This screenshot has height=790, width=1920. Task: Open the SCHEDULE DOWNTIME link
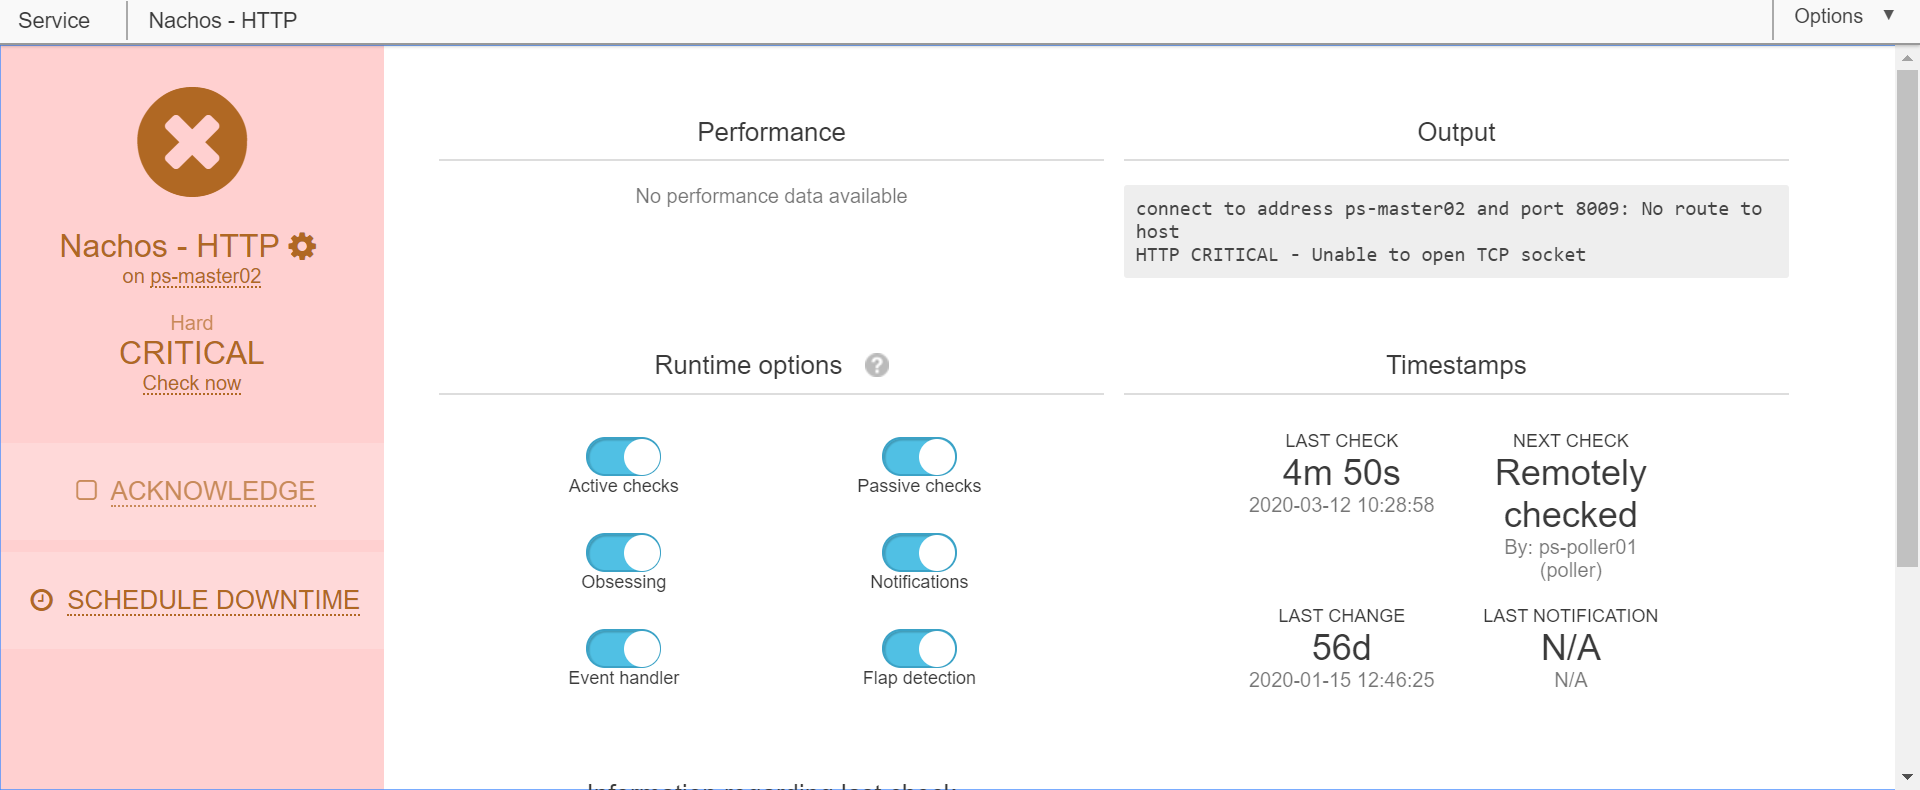click(213, 600)
